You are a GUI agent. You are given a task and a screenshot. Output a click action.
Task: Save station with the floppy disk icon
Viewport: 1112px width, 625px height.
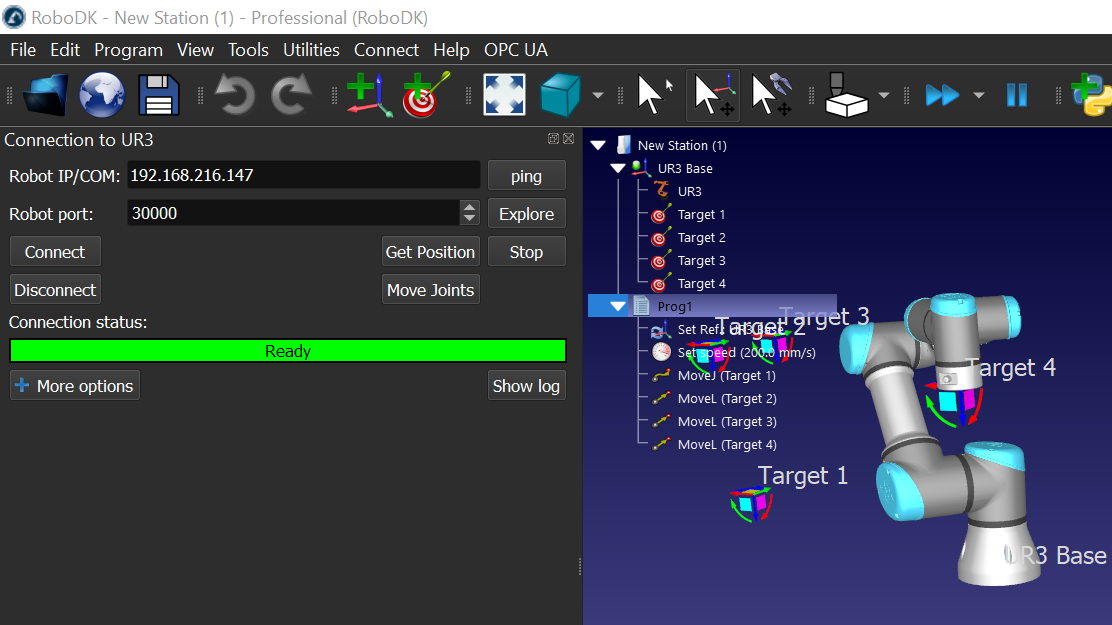tap(158, 95)
